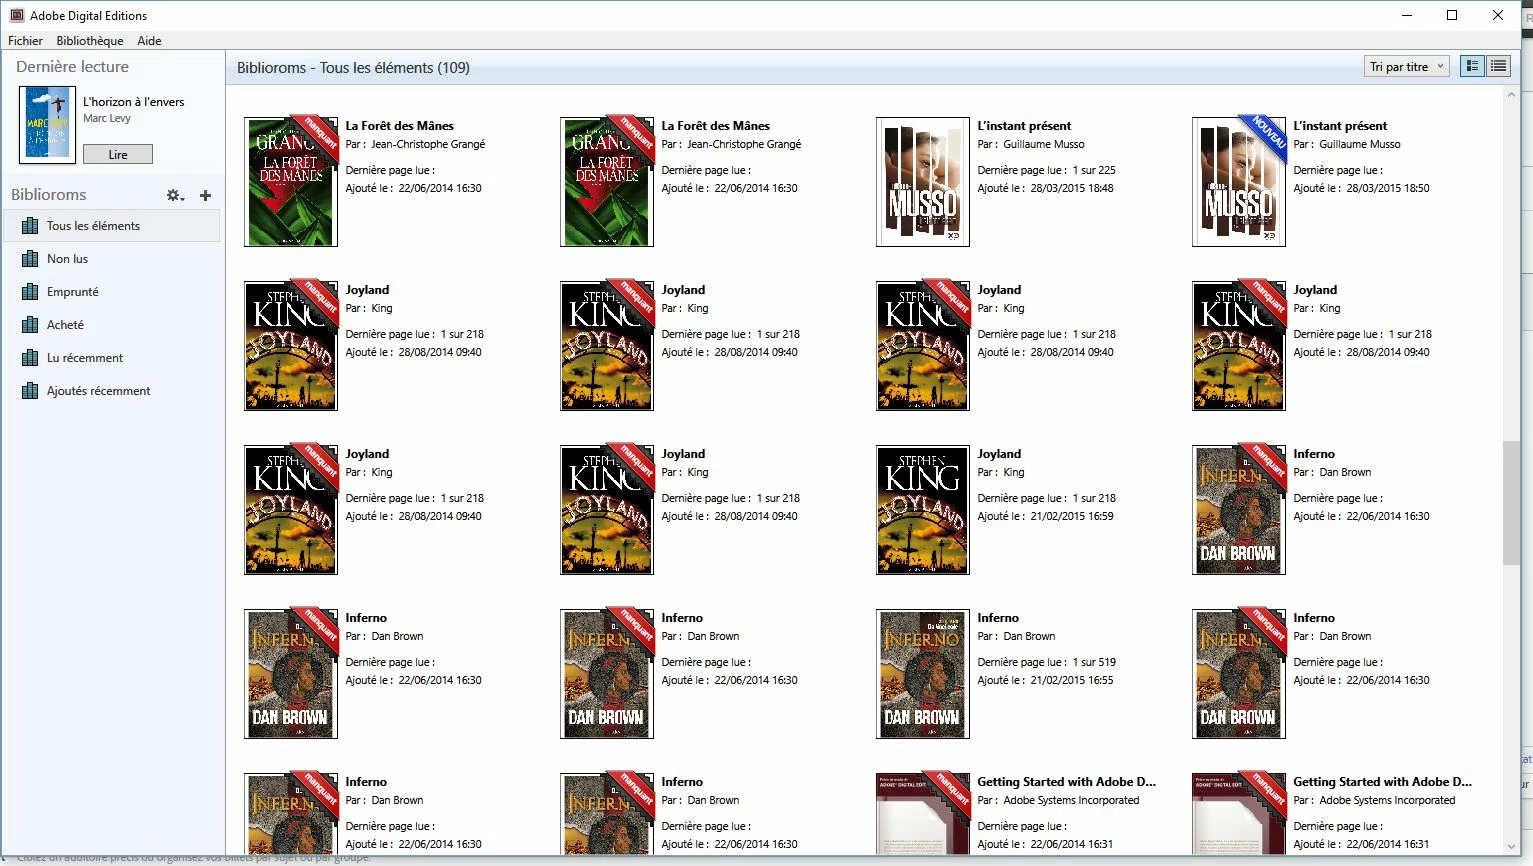
Task: Click 'Par : Guillaume Musso' beside the NOUVEAU cover
Action: tap(1347, 144)
